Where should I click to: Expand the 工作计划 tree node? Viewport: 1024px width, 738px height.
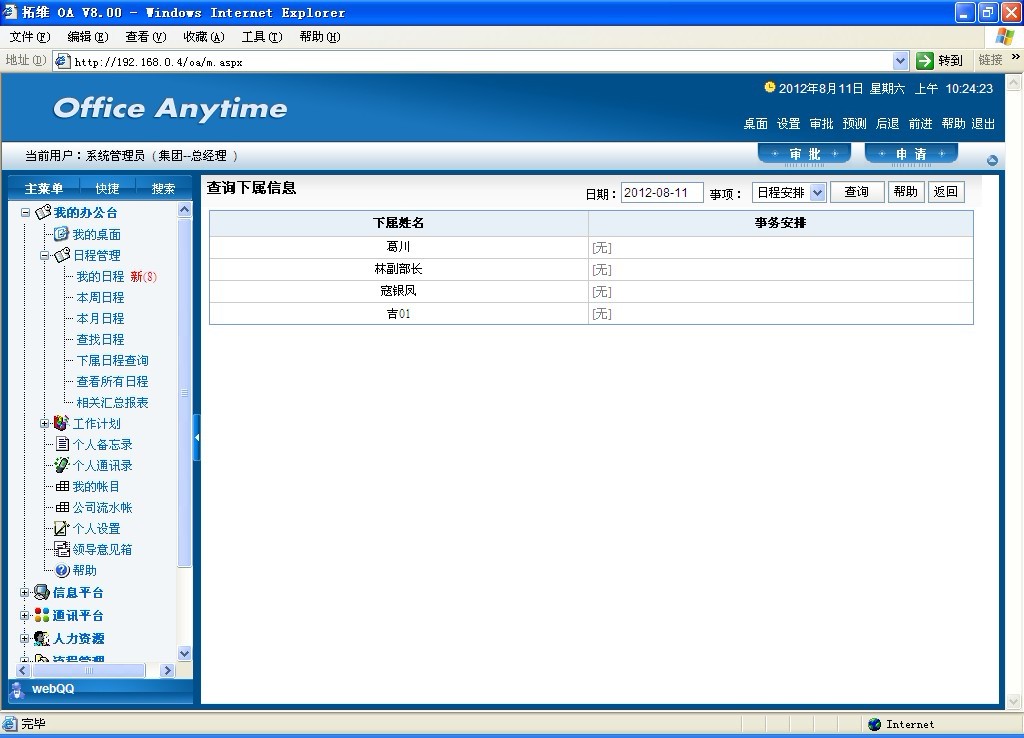(45, 423)
